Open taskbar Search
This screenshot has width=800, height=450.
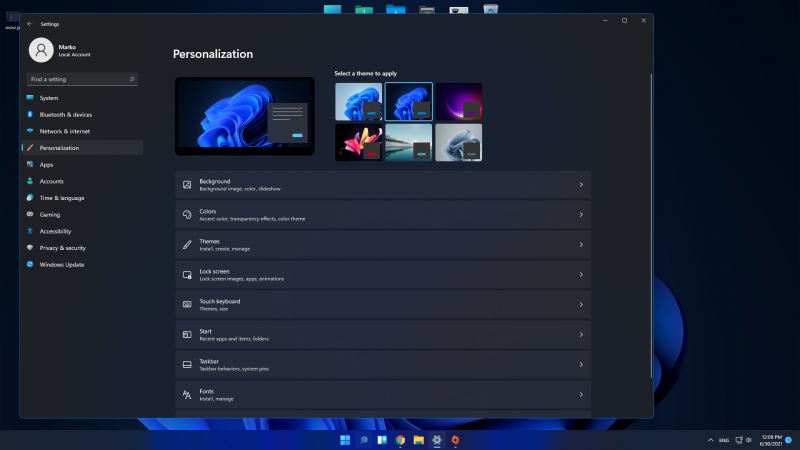(x=364, y=440)
